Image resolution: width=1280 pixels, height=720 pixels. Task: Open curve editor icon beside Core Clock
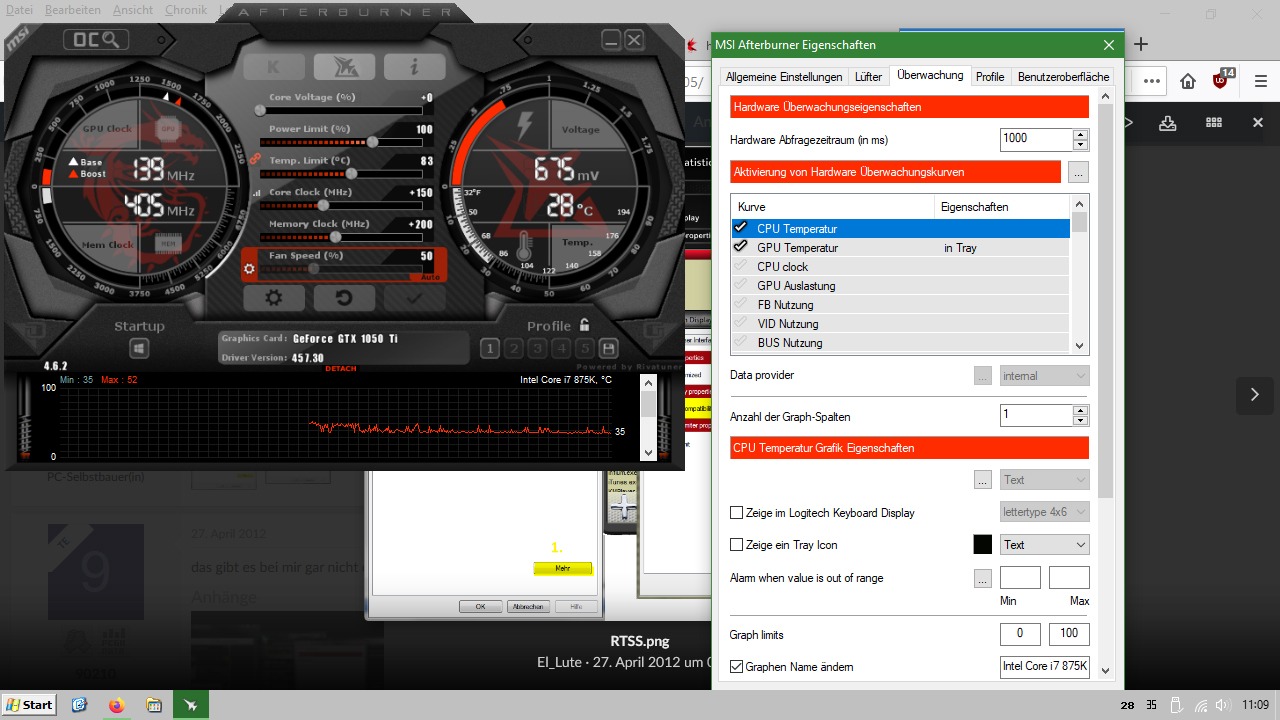257,192
